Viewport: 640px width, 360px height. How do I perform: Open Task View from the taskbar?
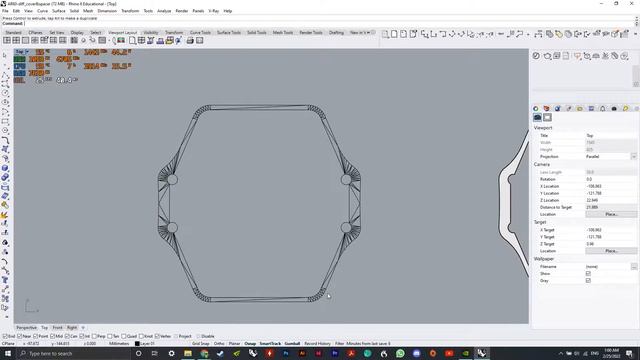[155, 353]
